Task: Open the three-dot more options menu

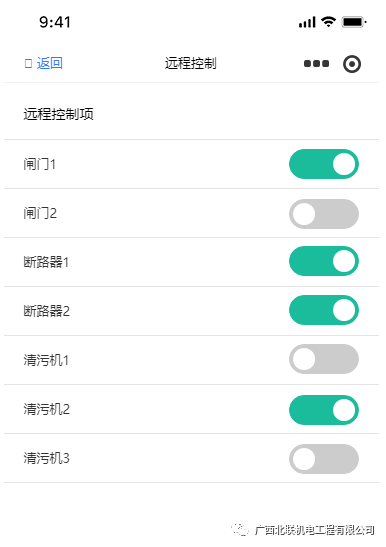Action: point(316,63)
